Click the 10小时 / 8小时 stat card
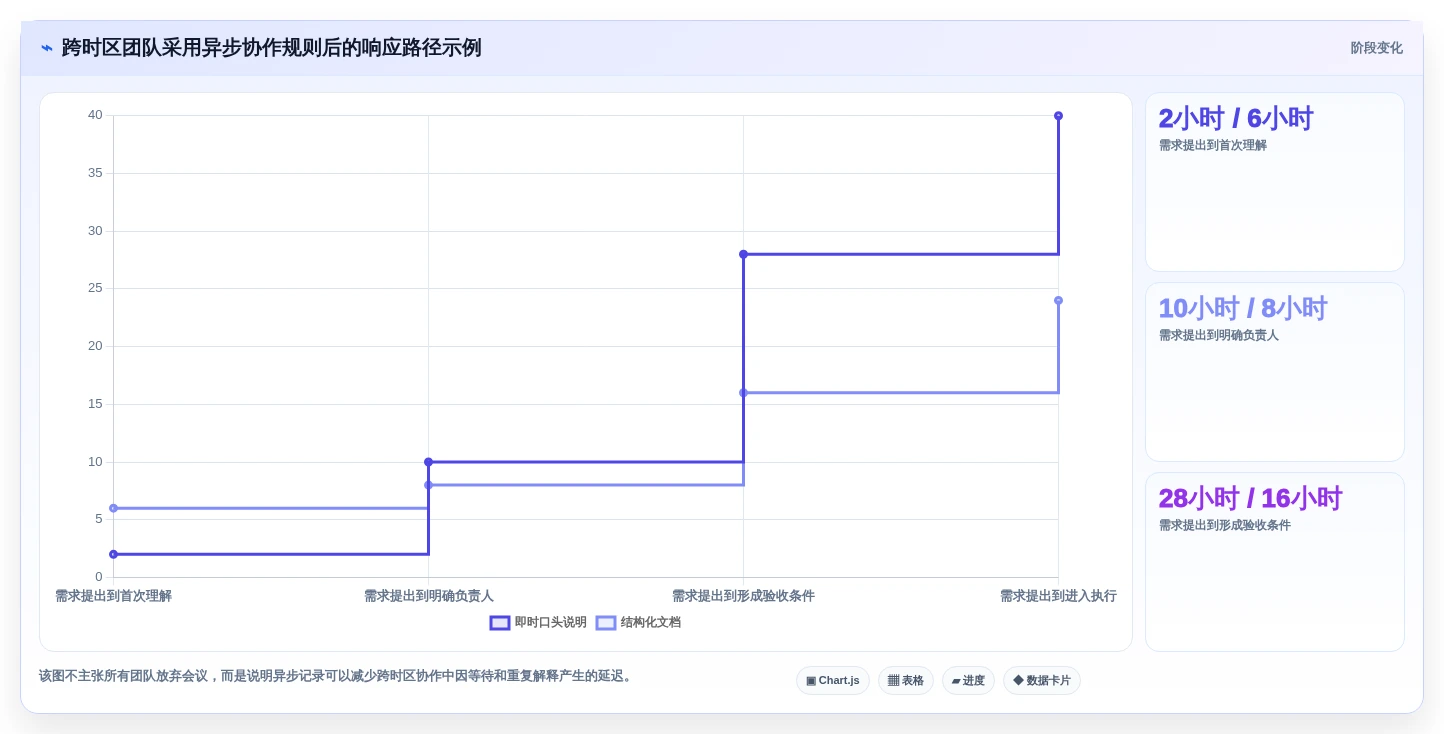This screenshot has width=1444, height=734. 1275,372
